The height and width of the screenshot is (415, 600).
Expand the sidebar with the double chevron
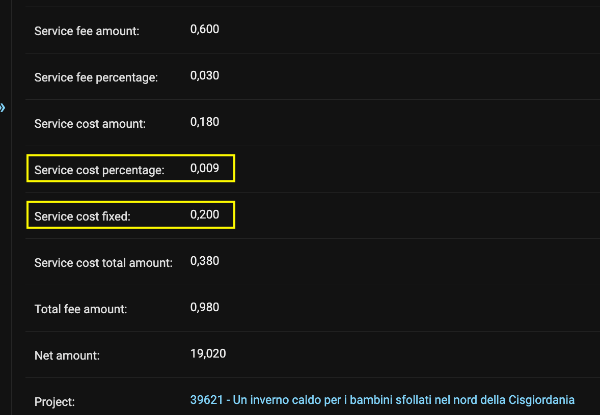(3, 106)
